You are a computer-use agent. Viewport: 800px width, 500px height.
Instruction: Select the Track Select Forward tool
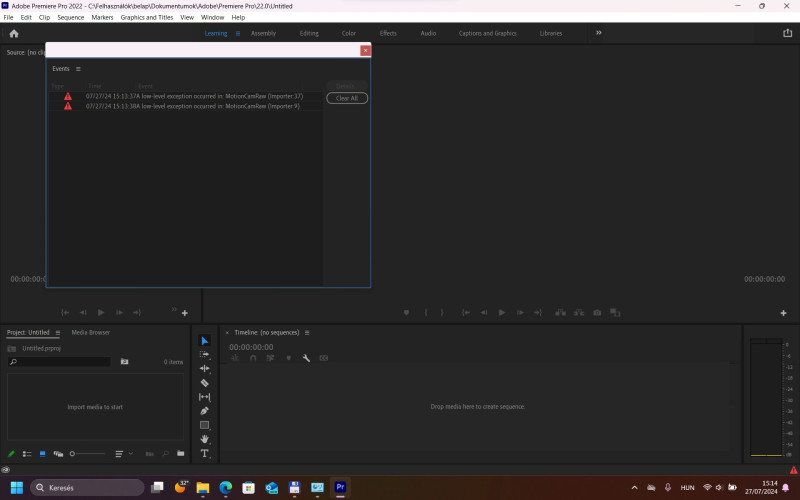coord(205,354)
